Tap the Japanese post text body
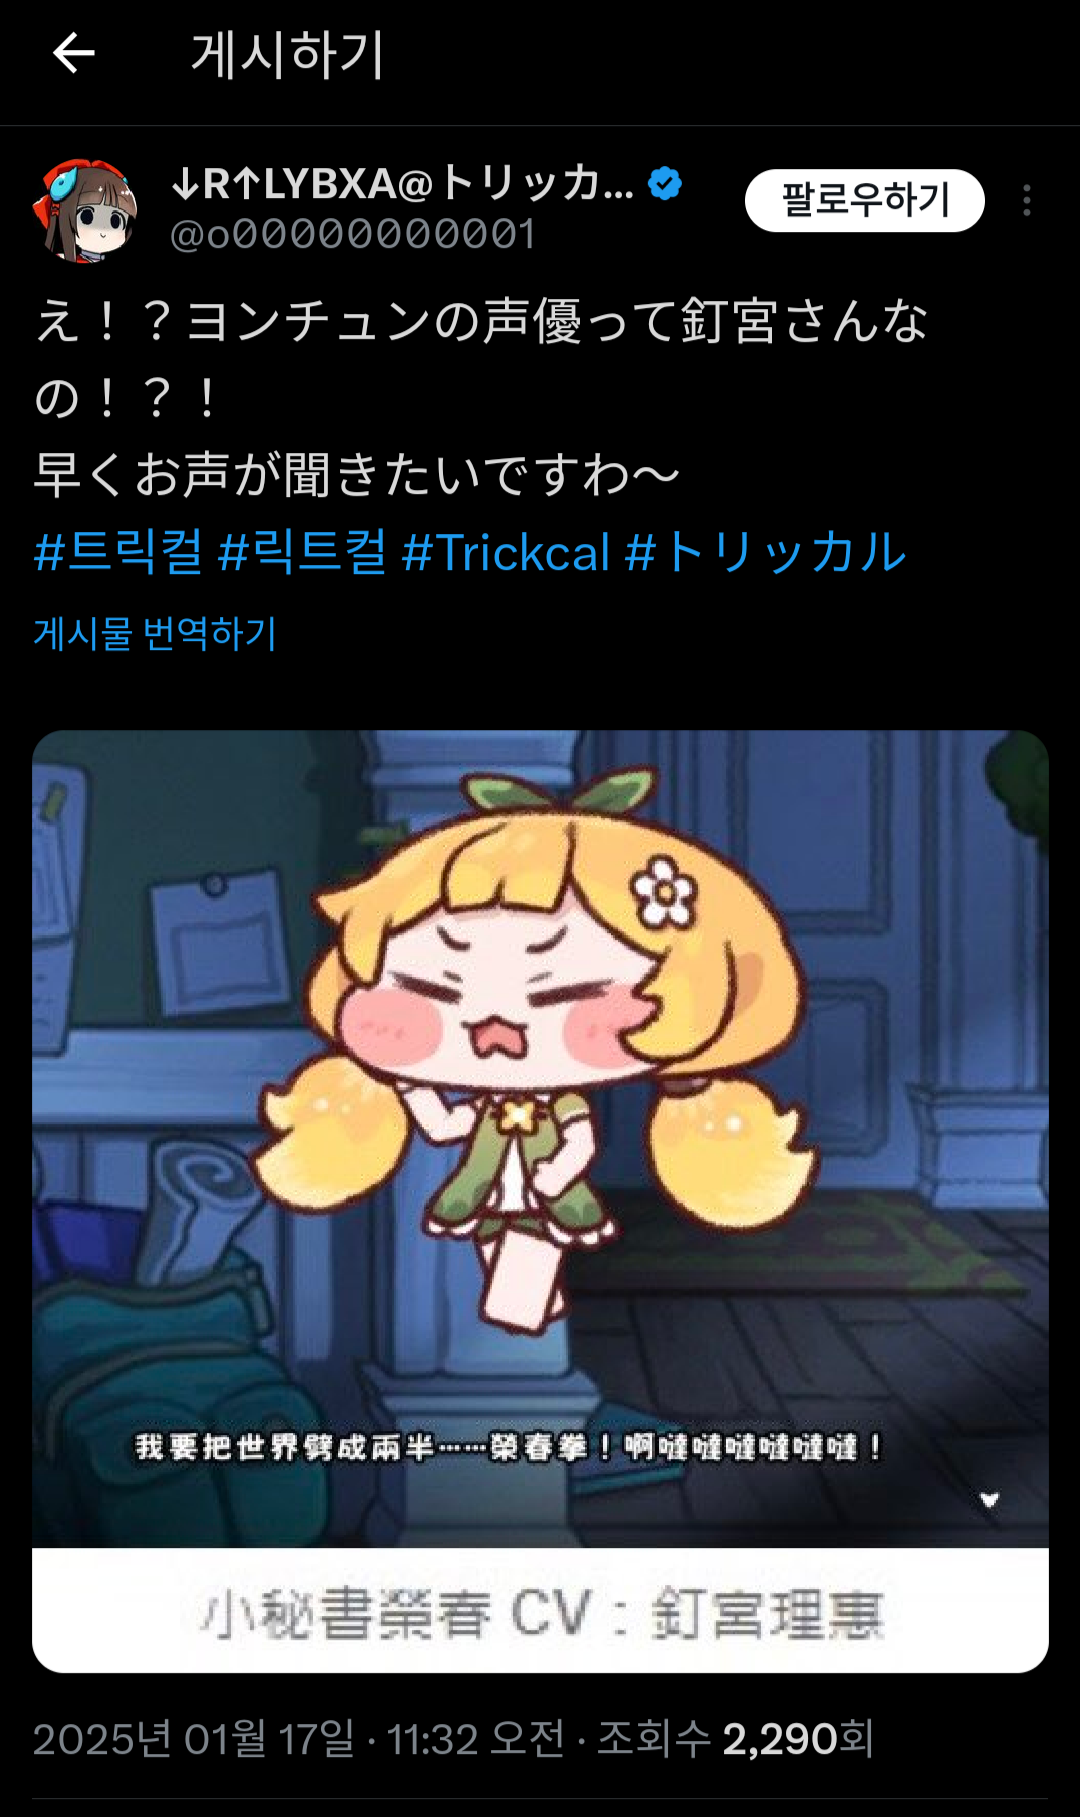Image resolution: width=1080 pixels, height=1817 pixels. (x=482, y=398)
